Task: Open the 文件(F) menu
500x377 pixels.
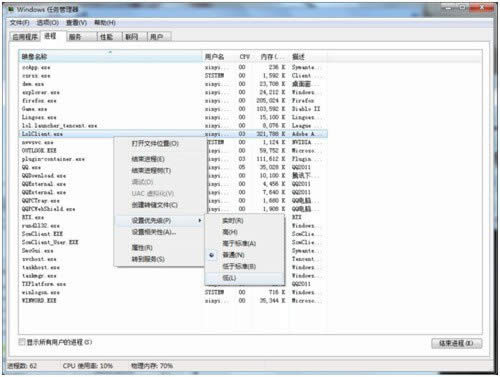Action: [19, 23]
